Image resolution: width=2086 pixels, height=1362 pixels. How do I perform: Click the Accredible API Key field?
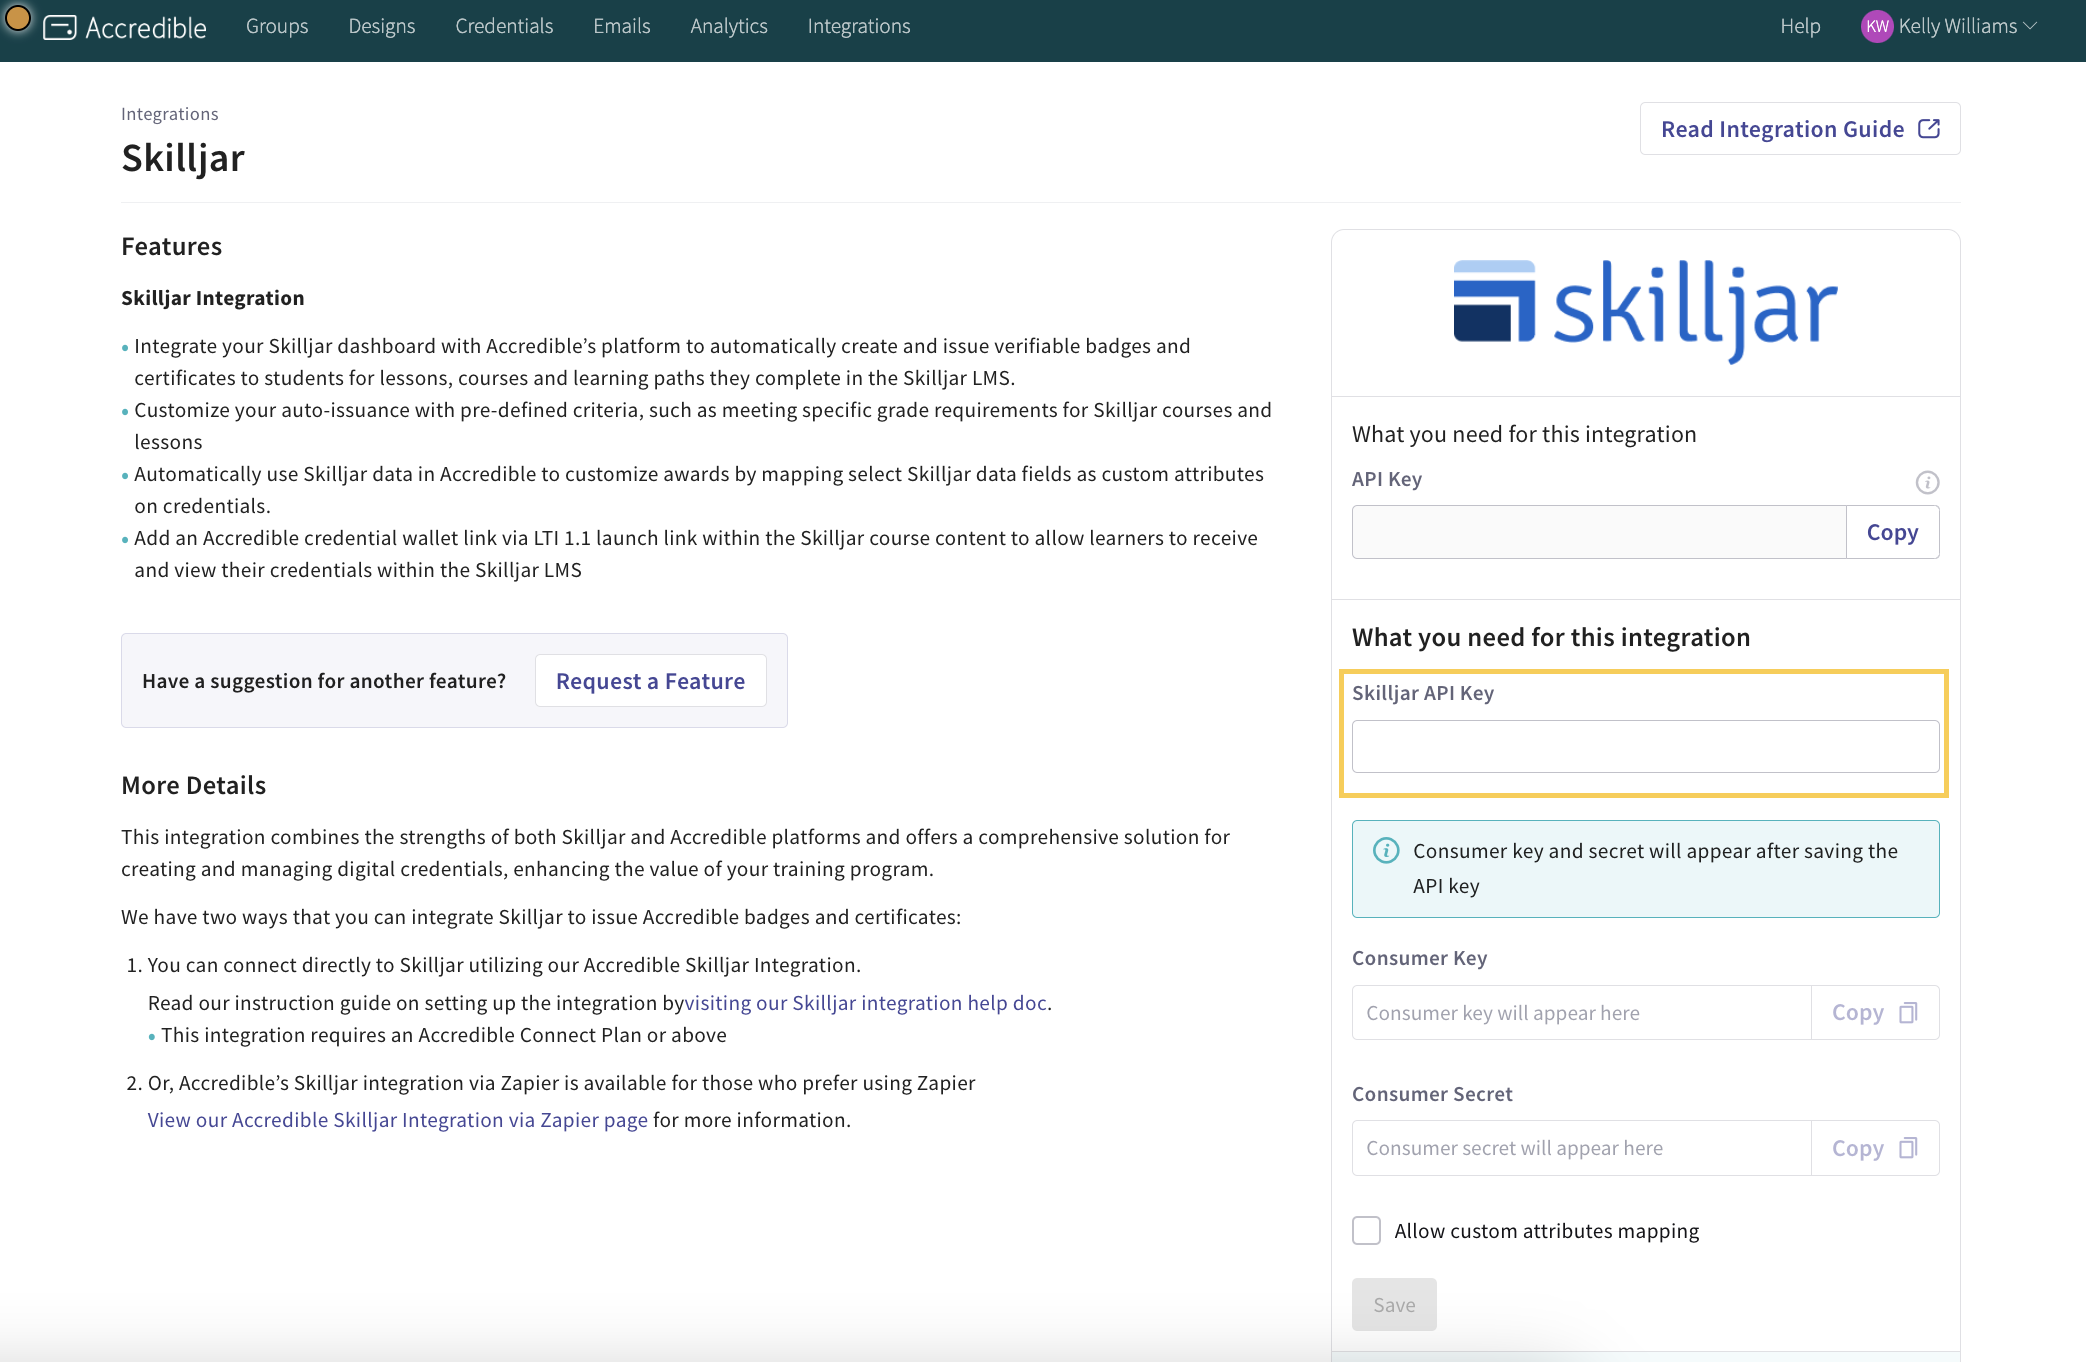(x=1598, y=532)
